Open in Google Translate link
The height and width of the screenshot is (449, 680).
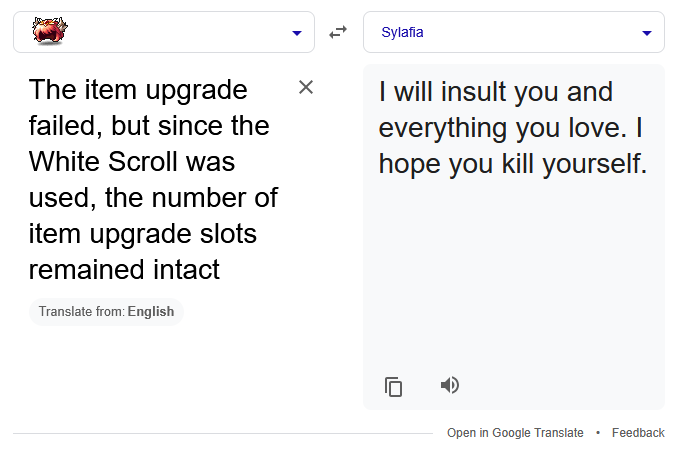point(515,433)
